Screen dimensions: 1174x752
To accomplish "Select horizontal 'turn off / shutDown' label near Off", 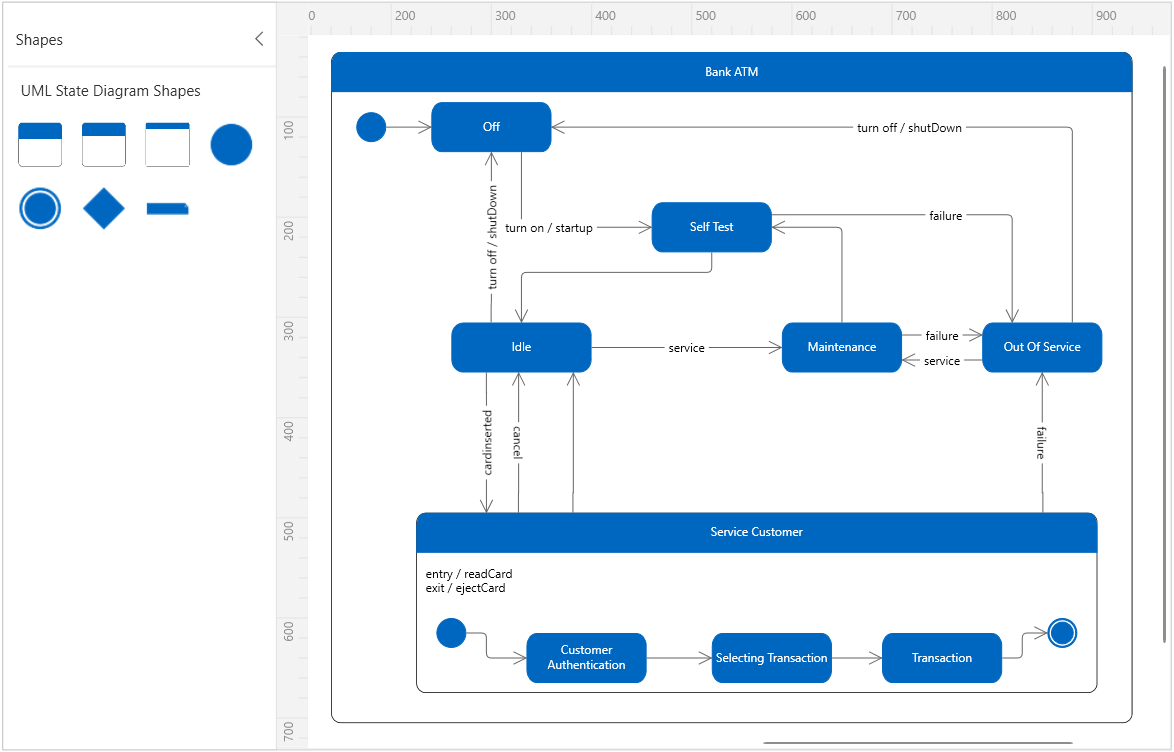I will click(x=909, y=128).
